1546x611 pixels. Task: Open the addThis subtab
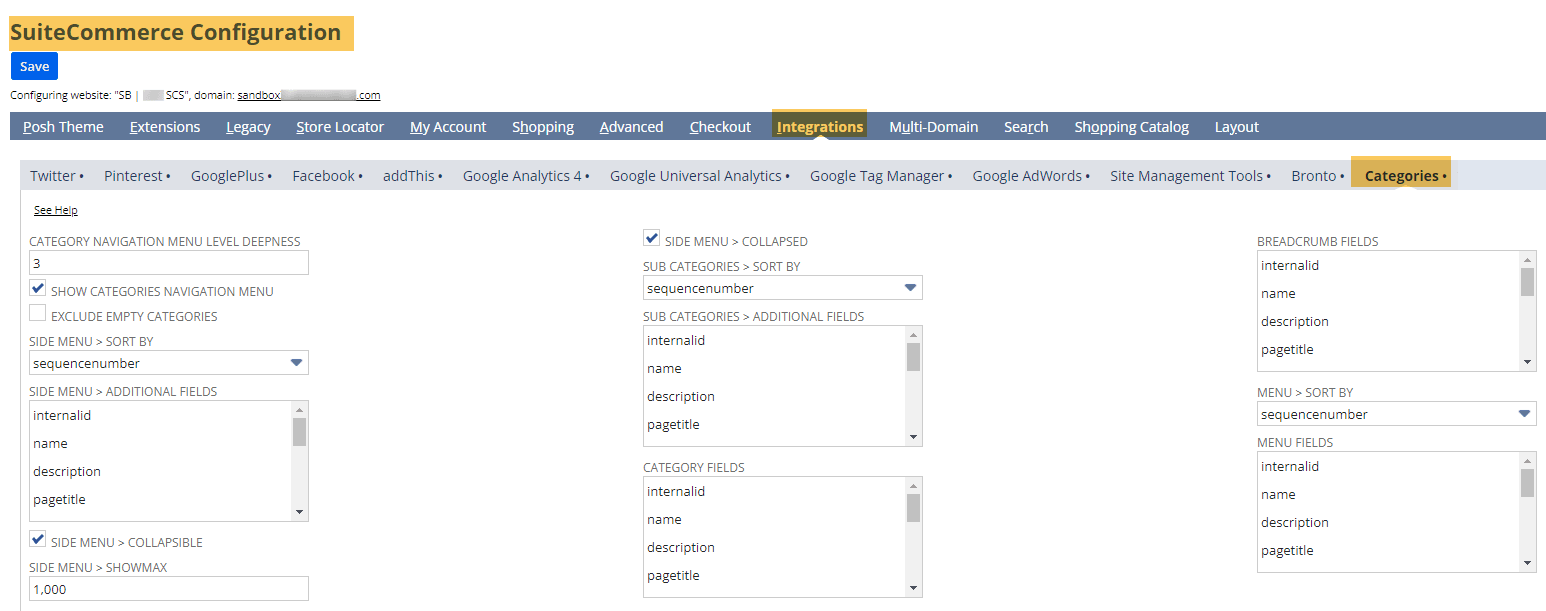pyautogui.click(x=412, y=176)
